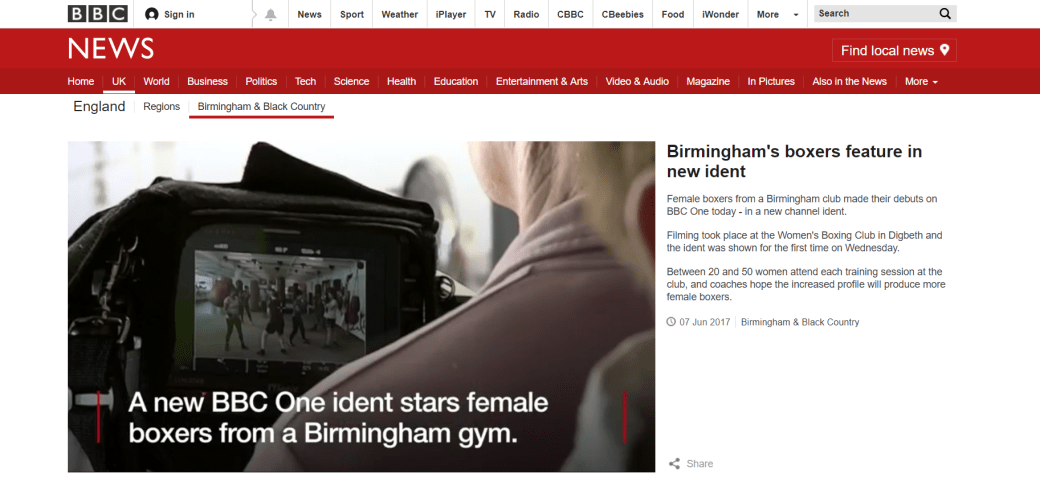Expand the News nav More dropdown
The height and width of the screenshot is (502, 1040).
[x=921, y=82]
